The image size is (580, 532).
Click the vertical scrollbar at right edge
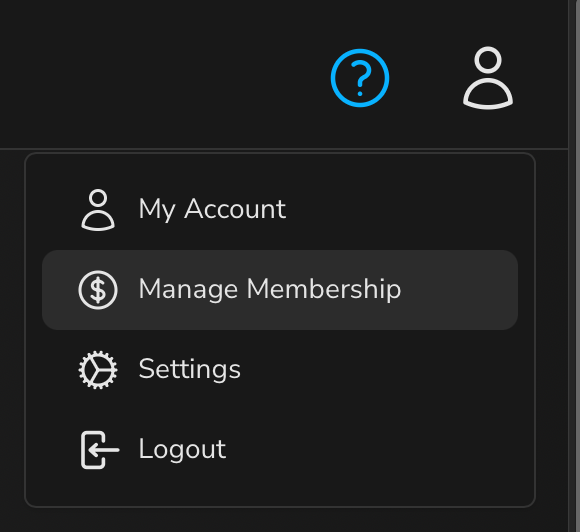tap(574, 266)
